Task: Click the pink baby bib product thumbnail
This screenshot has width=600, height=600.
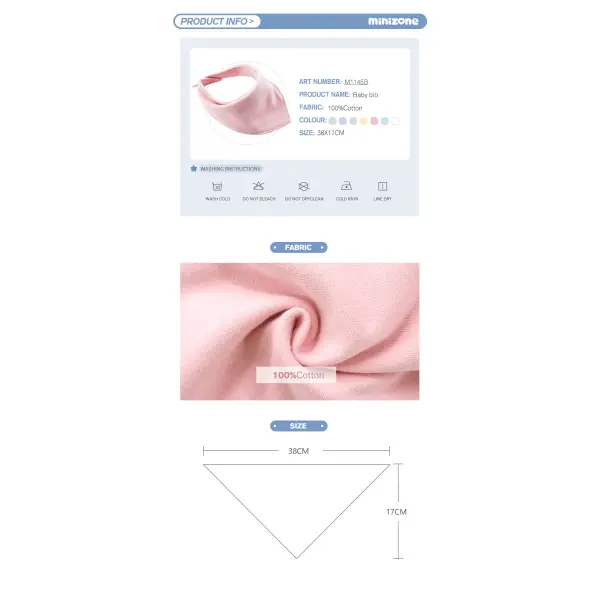Action: [243, 101]
